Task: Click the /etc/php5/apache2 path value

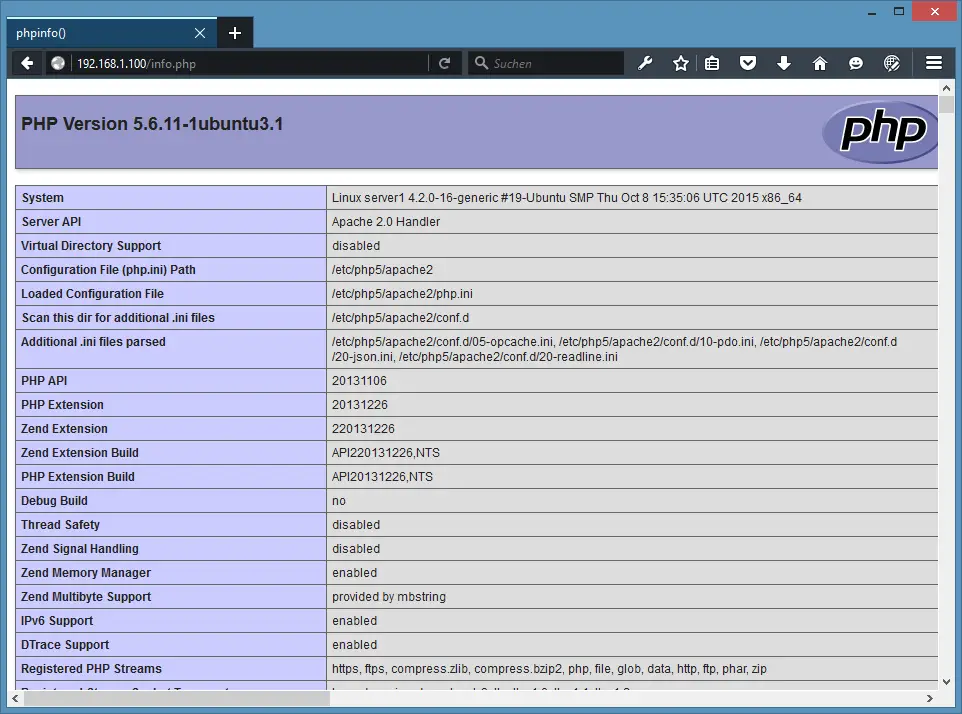Action: (382, 269)
